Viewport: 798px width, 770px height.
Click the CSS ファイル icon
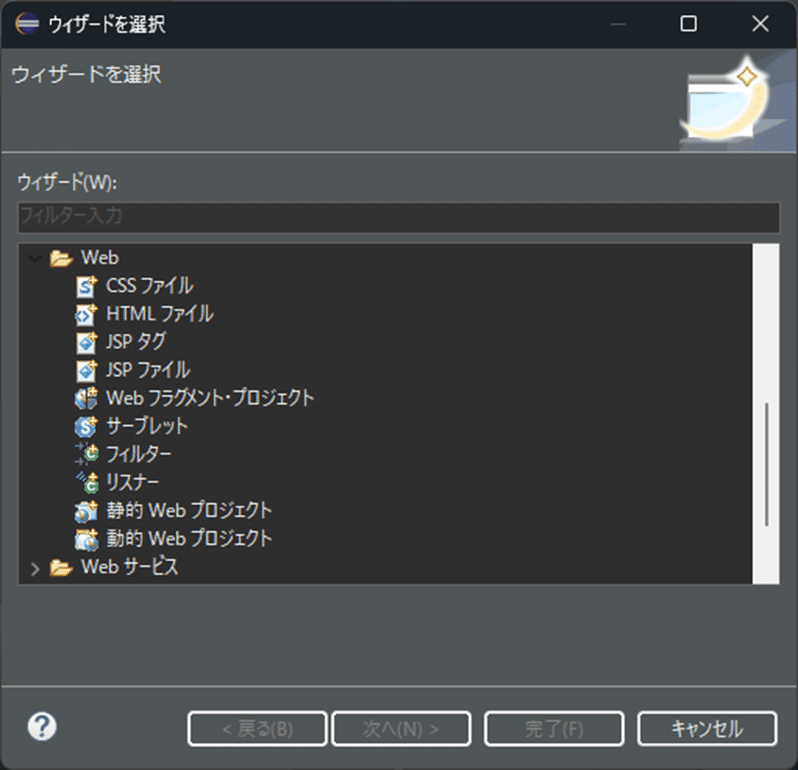pos(86,286)
